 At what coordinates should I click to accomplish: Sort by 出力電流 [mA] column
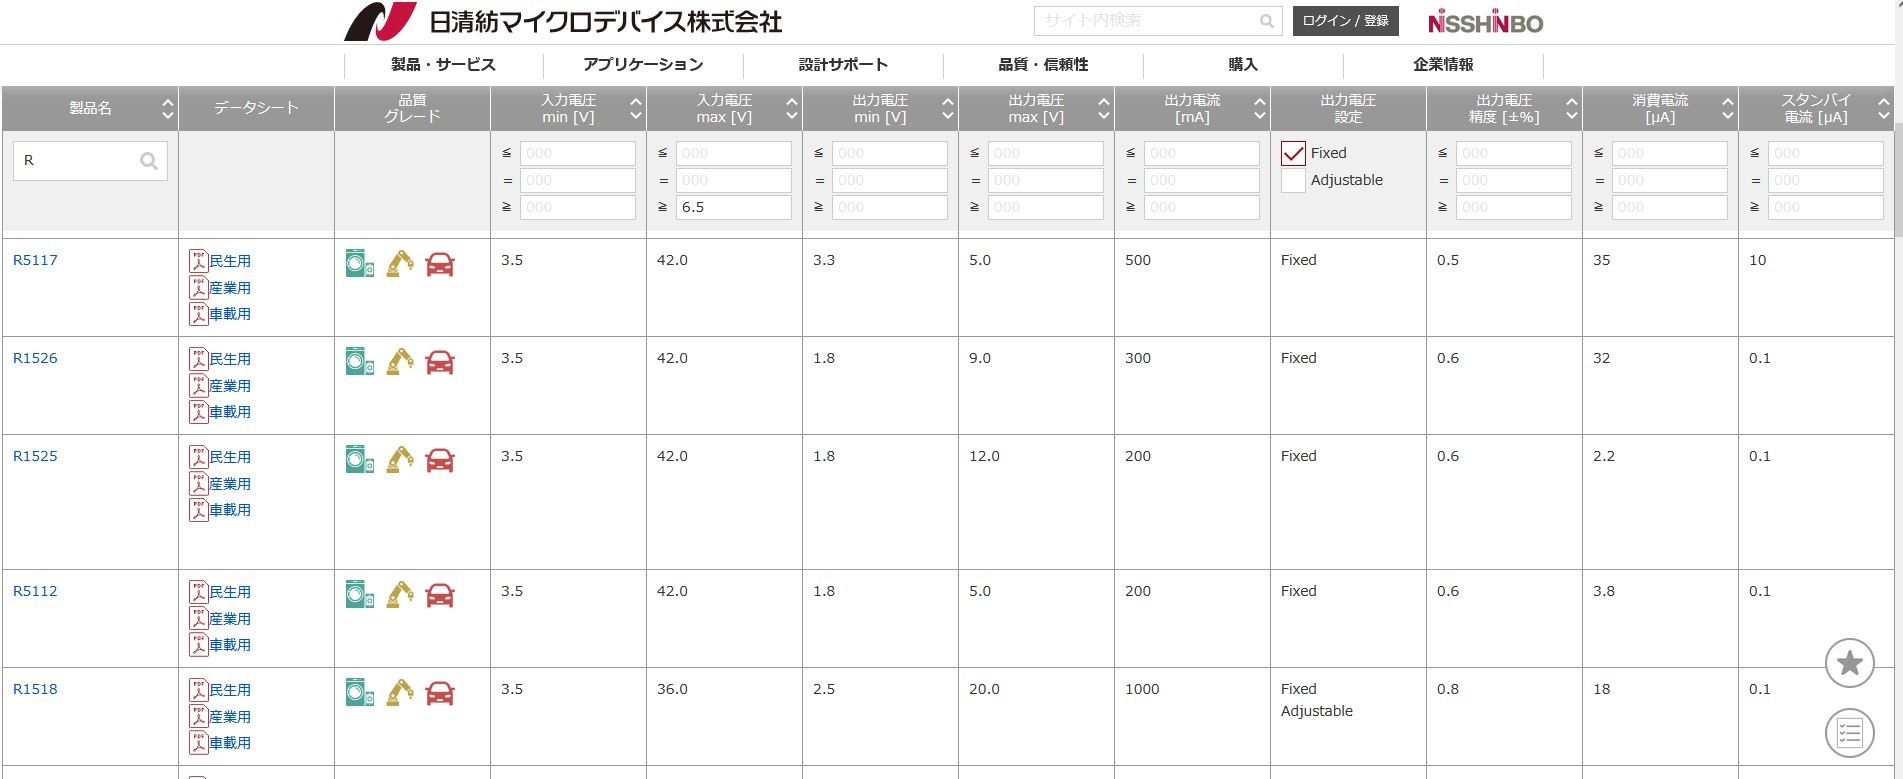1260,108
